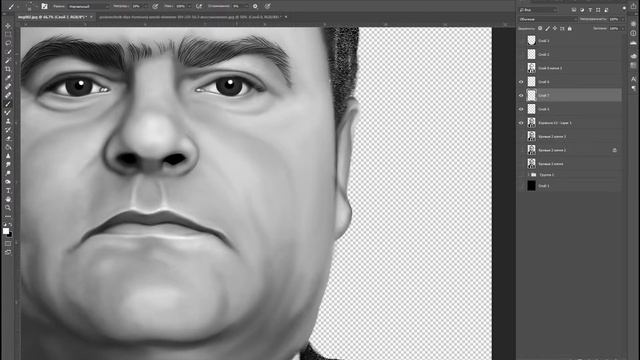Hide layer Слой 6 with eye icon

521,82
